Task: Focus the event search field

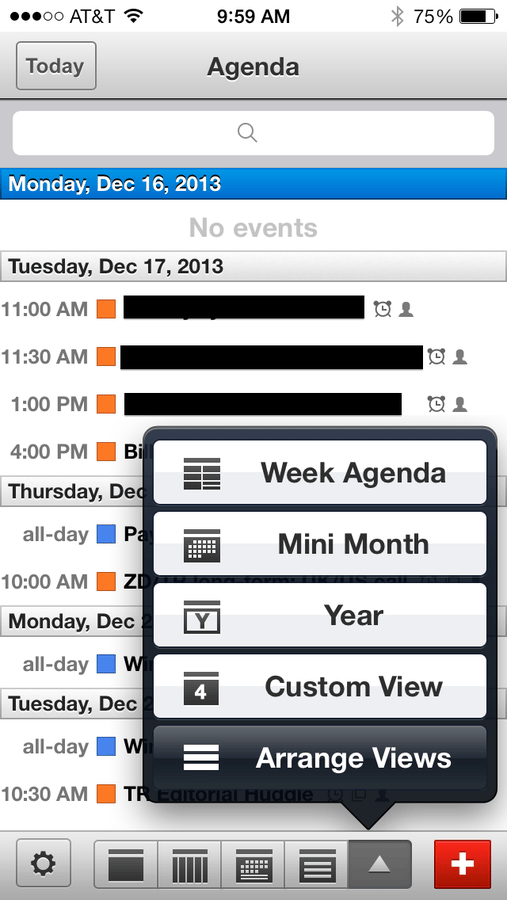Action: point(253,133)
